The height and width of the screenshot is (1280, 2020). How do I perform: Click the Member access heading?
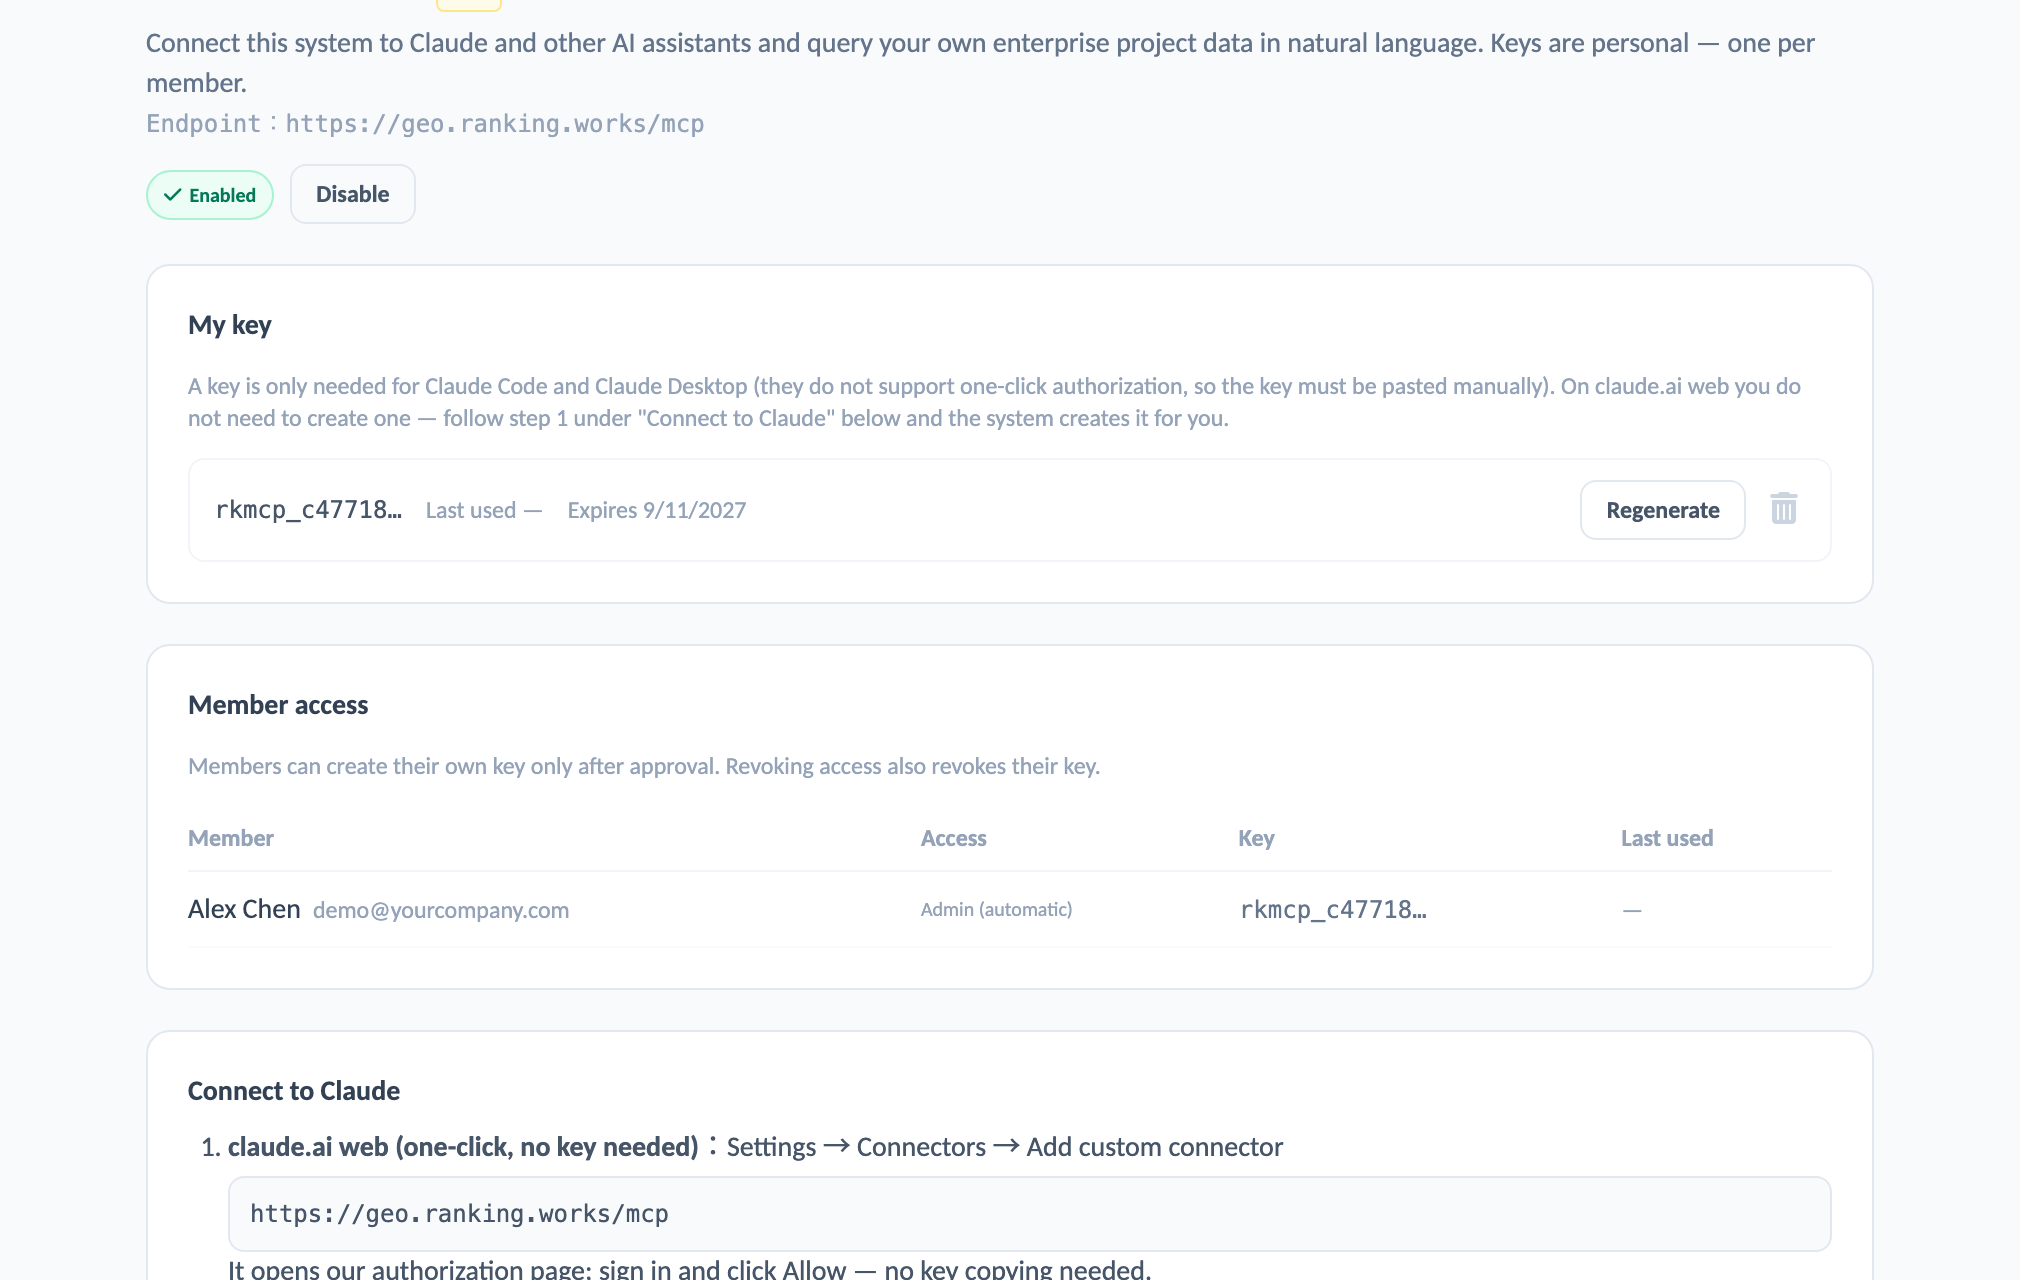(278, 705)
